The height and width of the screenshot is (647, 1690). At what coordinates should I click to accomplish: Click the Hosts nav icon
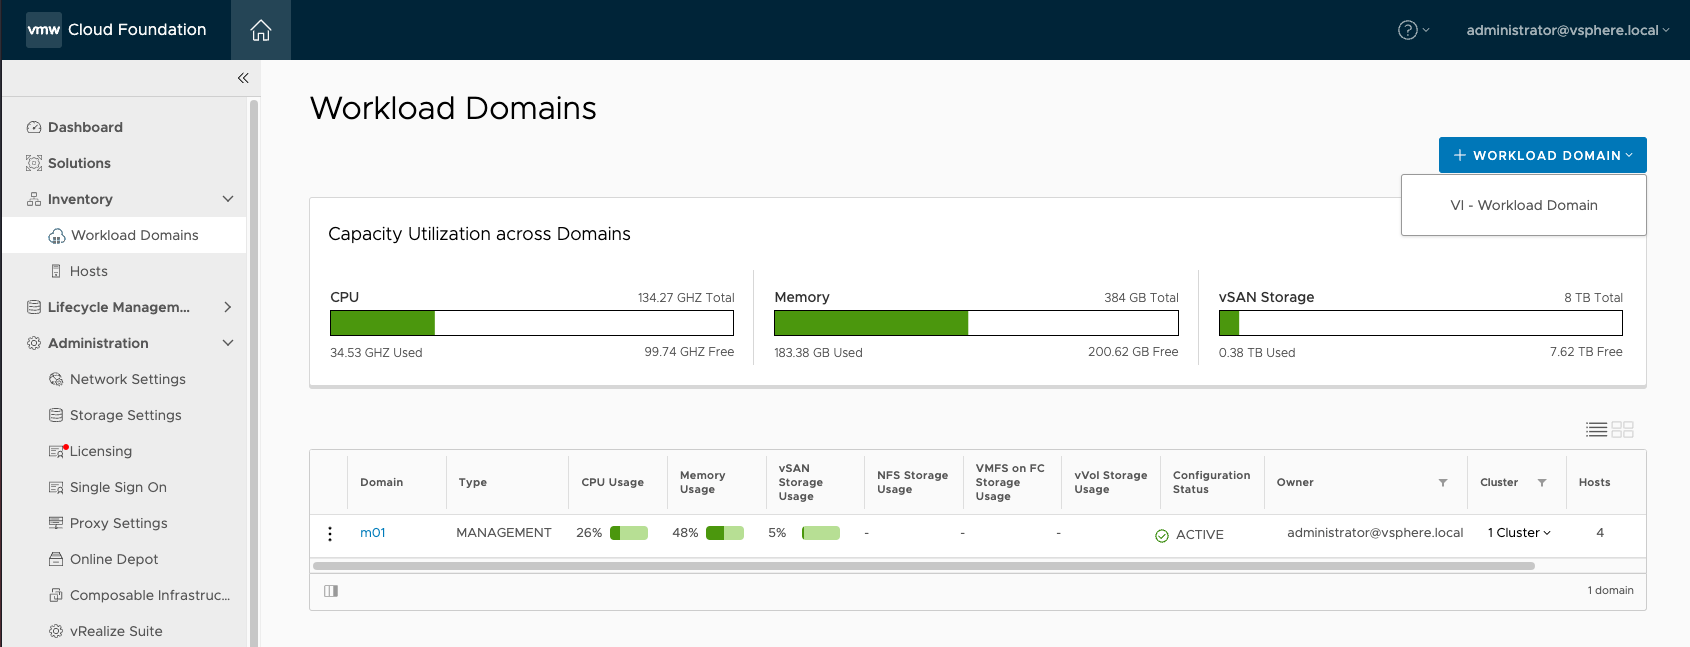click(x=57, y=271)
